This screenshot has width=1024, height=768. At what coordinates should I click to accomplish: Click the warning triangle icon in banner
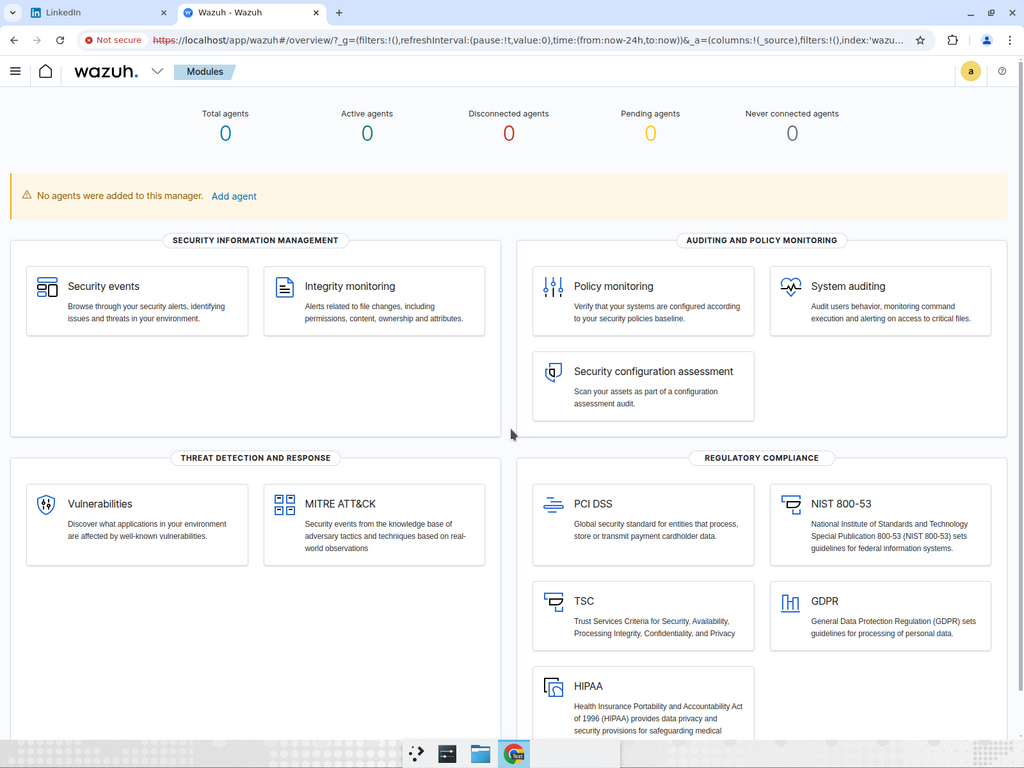tap(27, 195)
